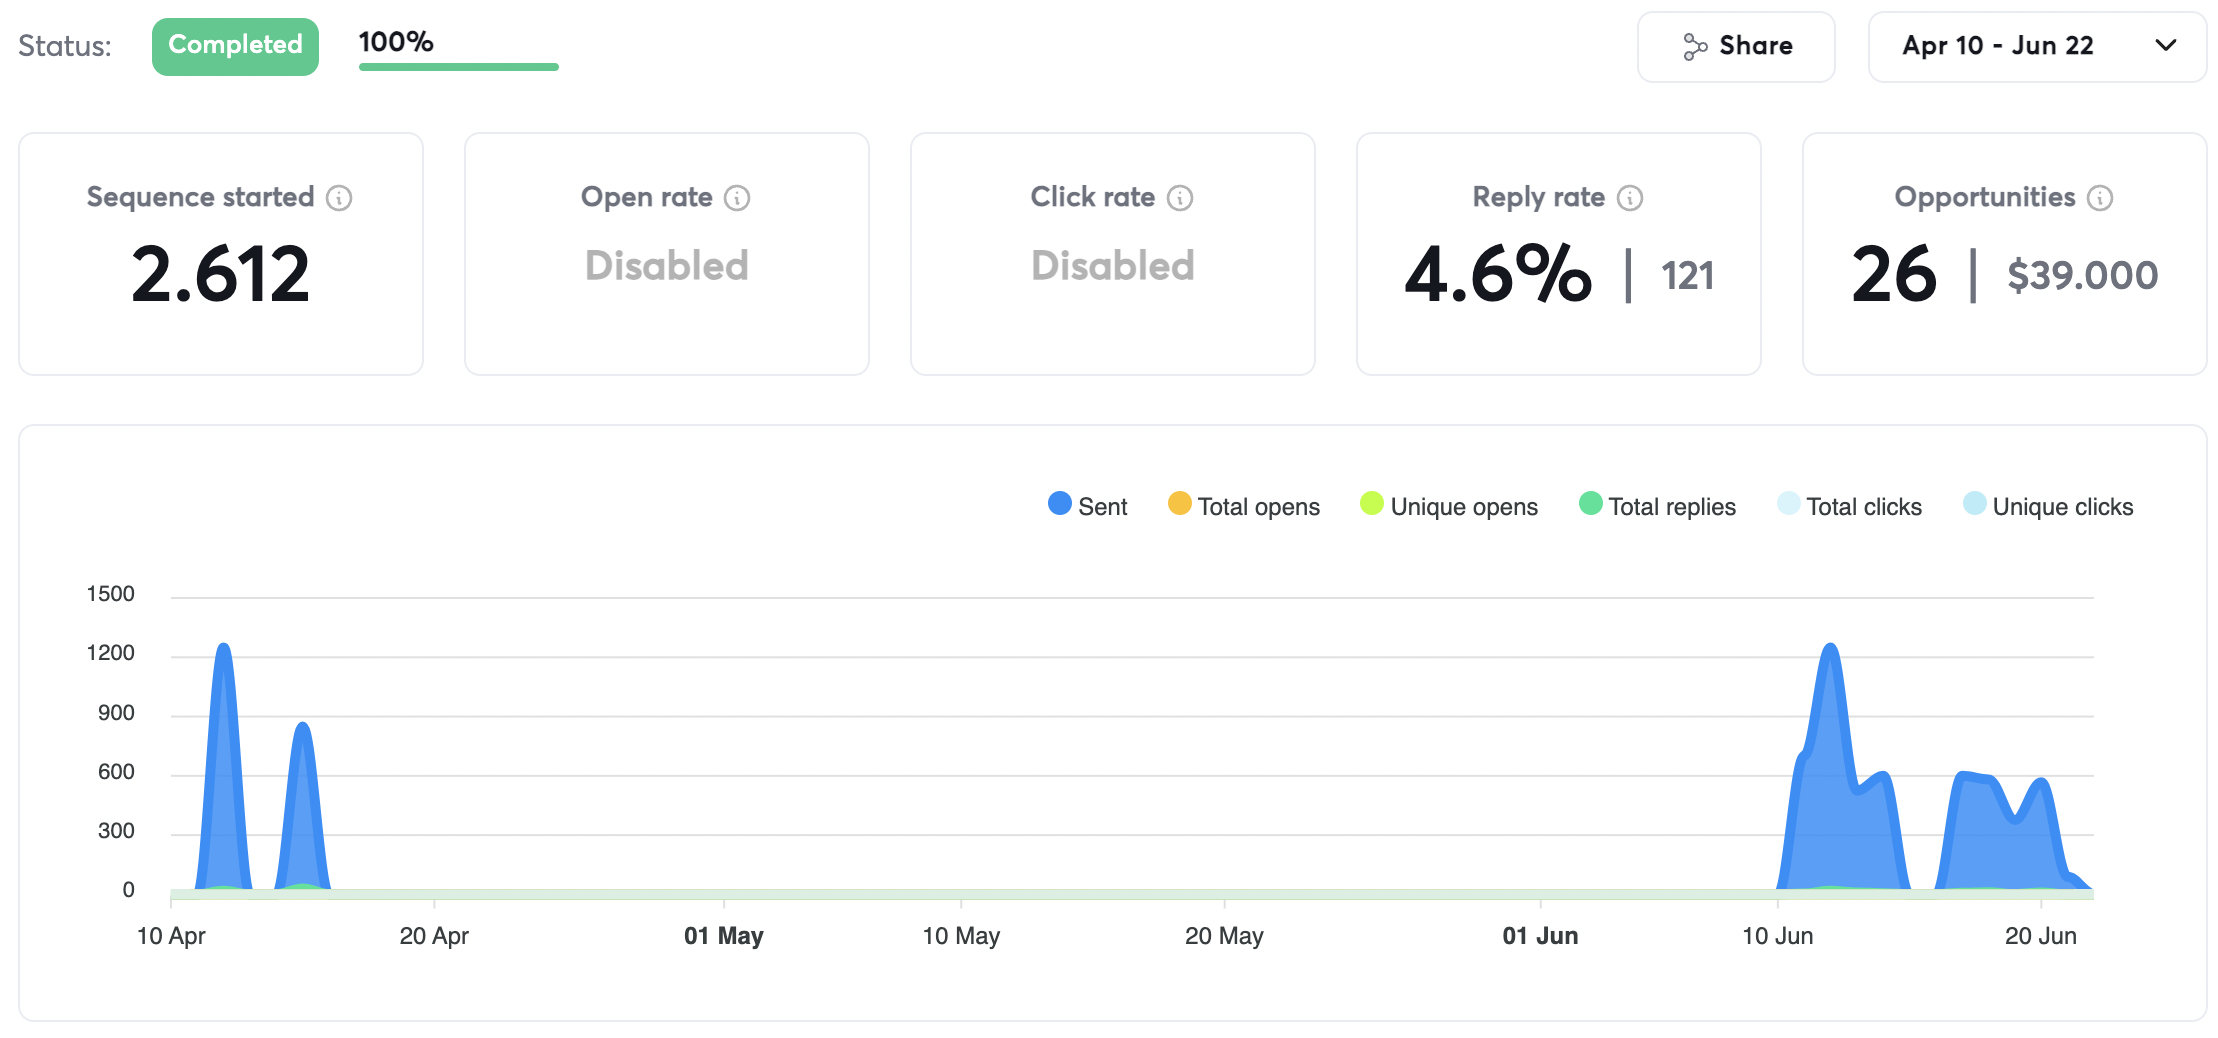Click the 4.6% reply rate value
This screenshot has height=1038, width=2218.
coord(1497,274)
